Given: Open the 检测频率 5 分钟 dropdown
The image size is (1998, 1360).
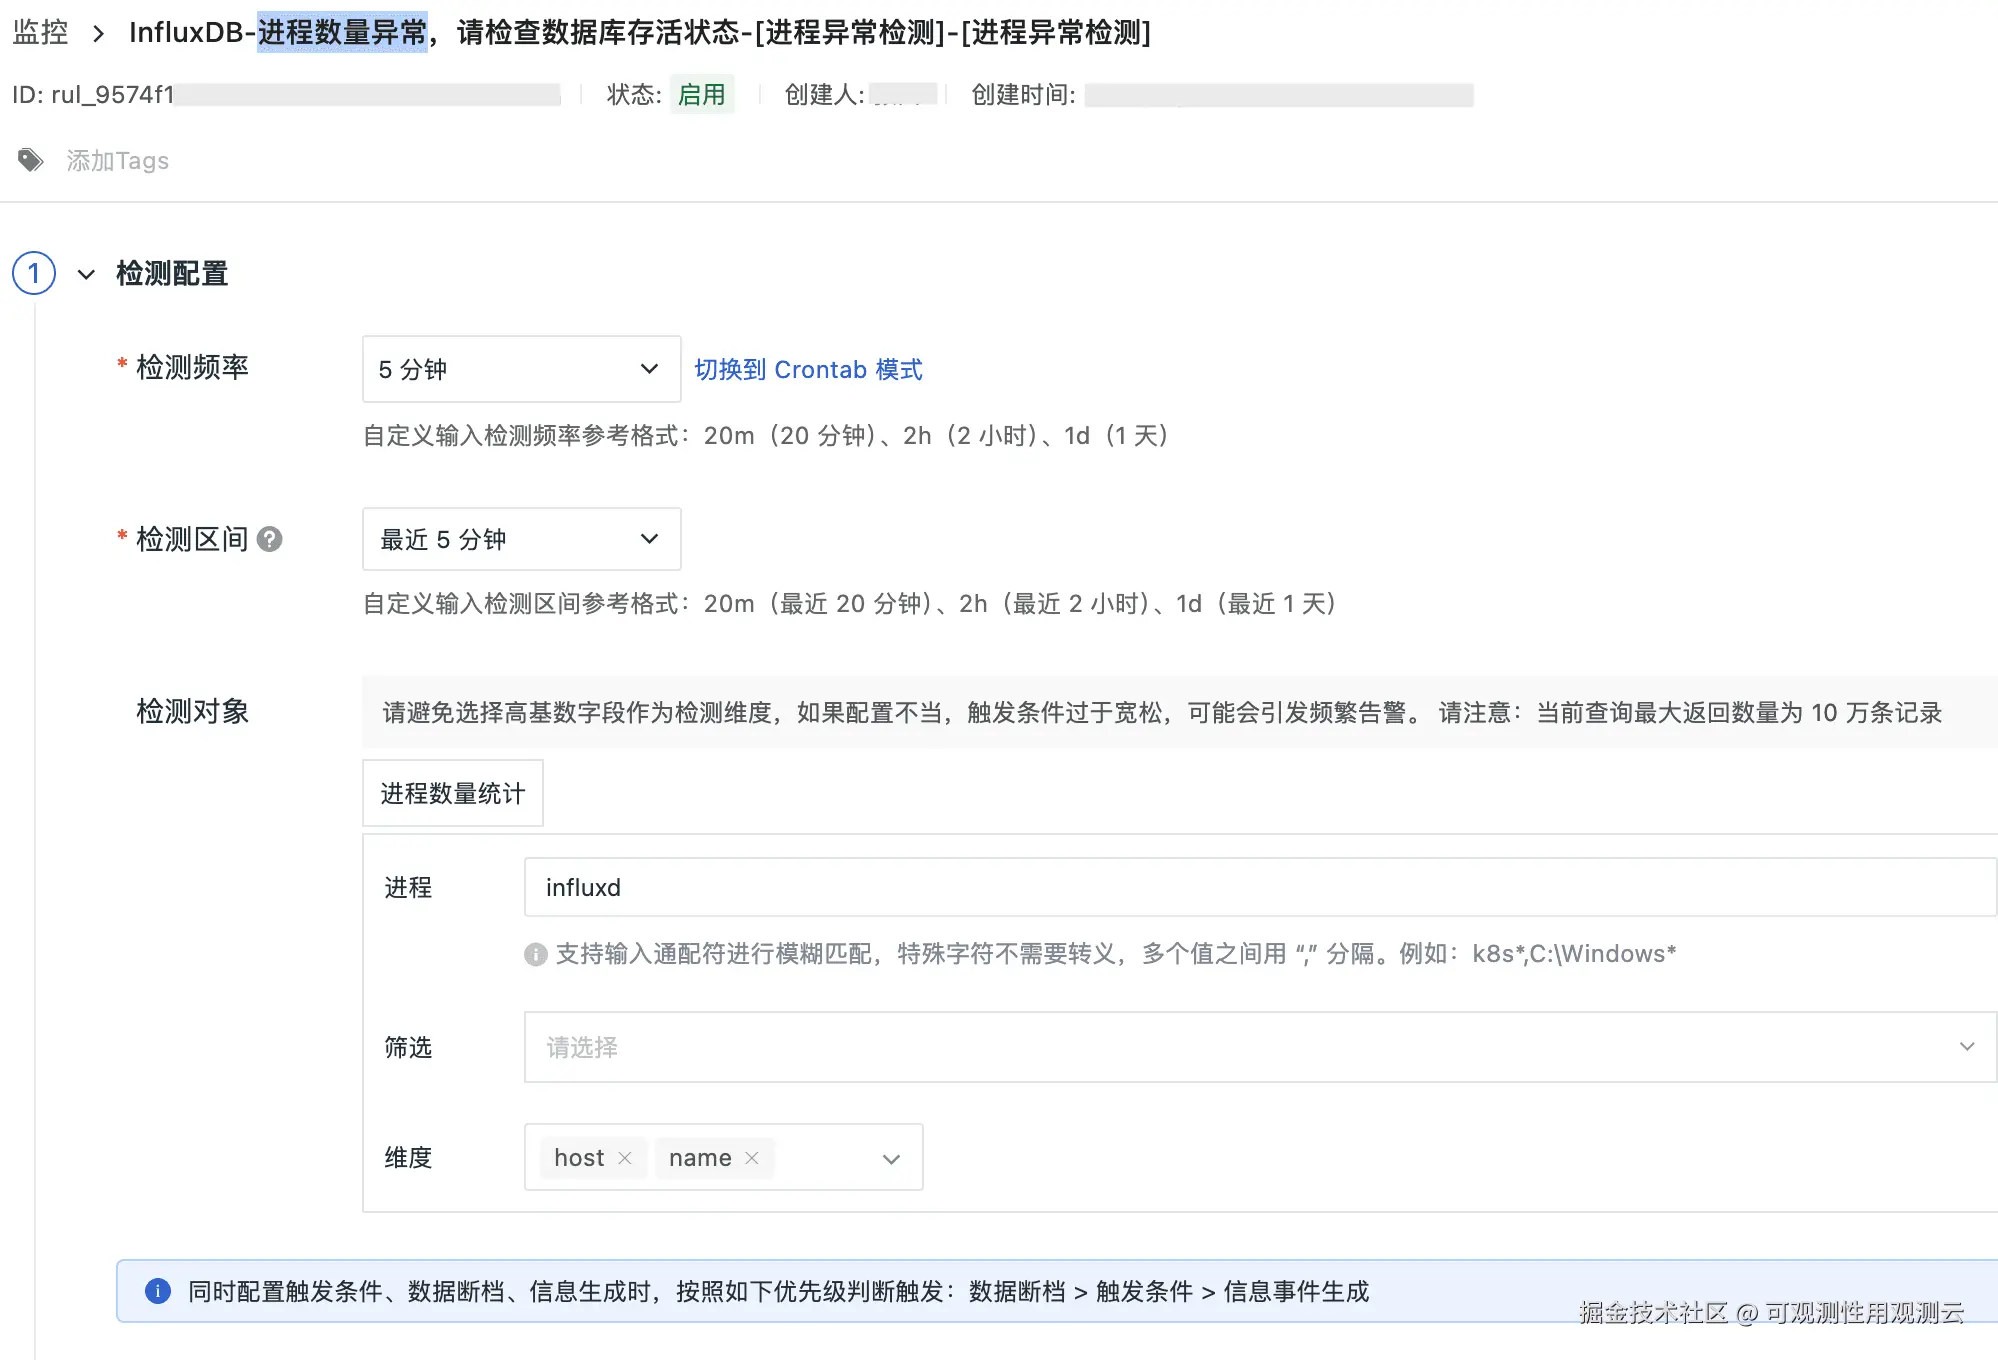Looking at the screenshot, I should [521, 369].
